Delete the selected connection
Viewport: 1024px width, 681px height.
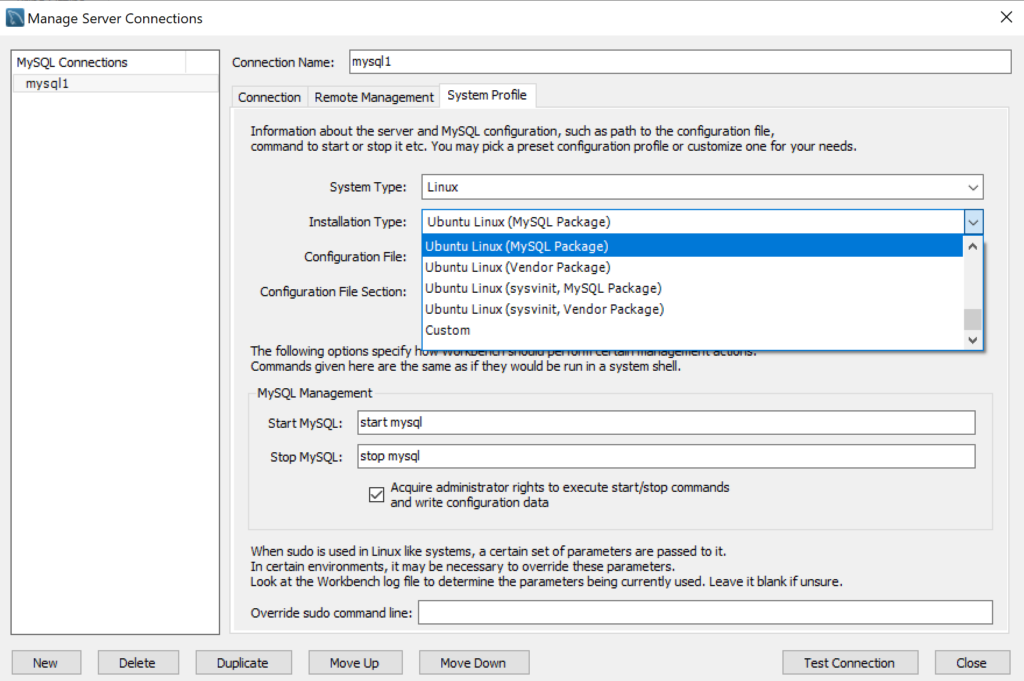coord(137,663)
